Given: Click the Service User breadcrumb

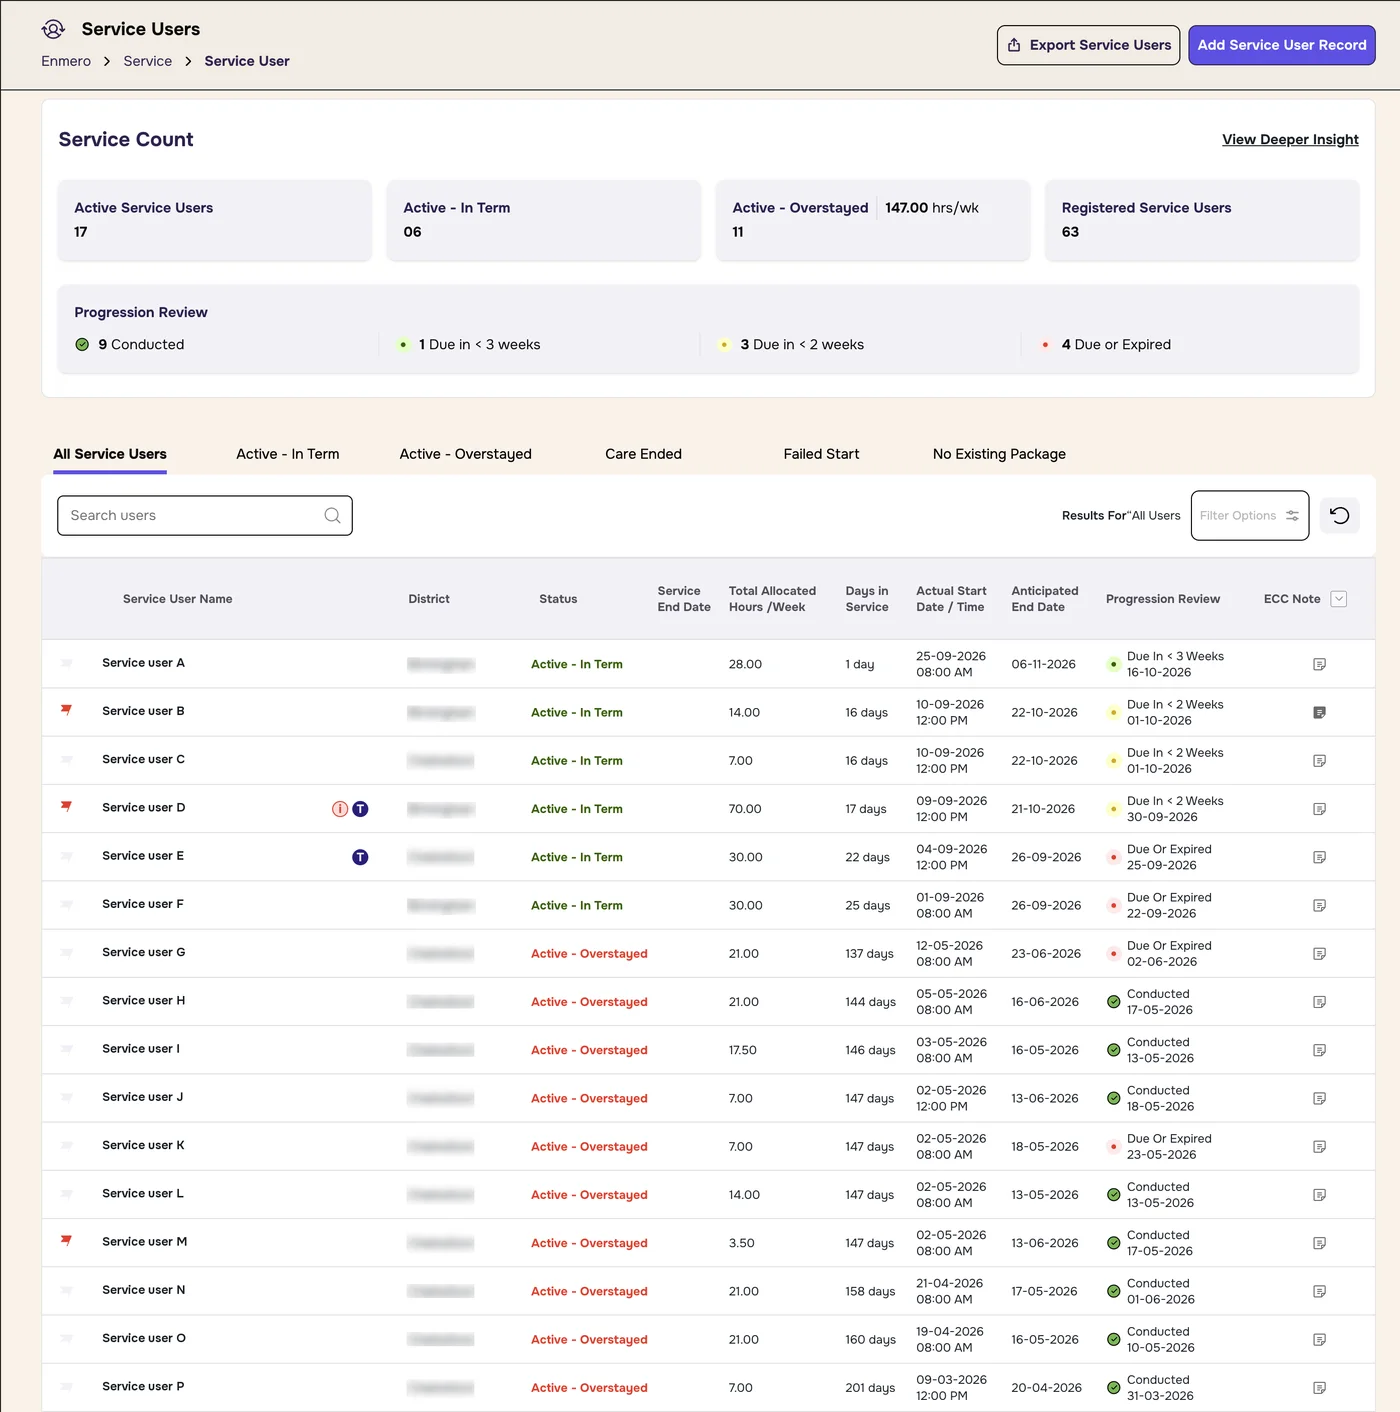Looking at the screenshot, I should pos(247,61).
